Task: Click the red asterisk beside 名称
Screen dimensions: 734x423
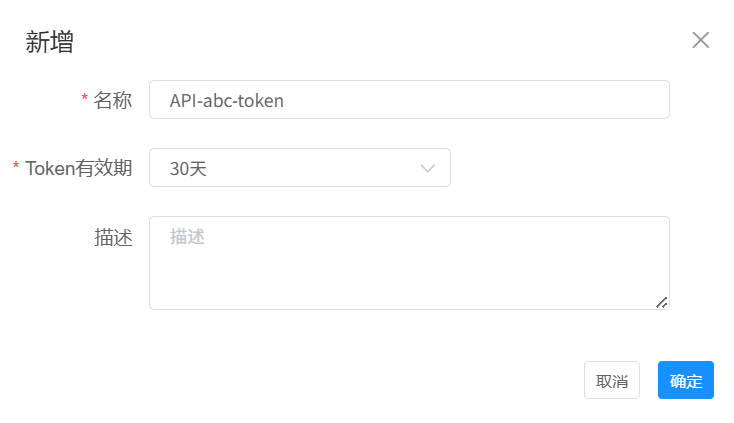Action: click(x=85, y=100)
